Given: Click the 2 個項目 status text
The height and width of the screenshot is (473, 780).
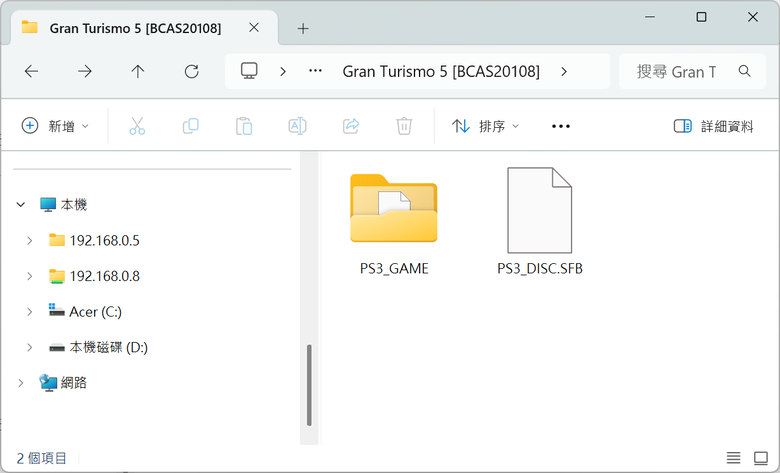Looking at the screenshot, I should point(41,458).
